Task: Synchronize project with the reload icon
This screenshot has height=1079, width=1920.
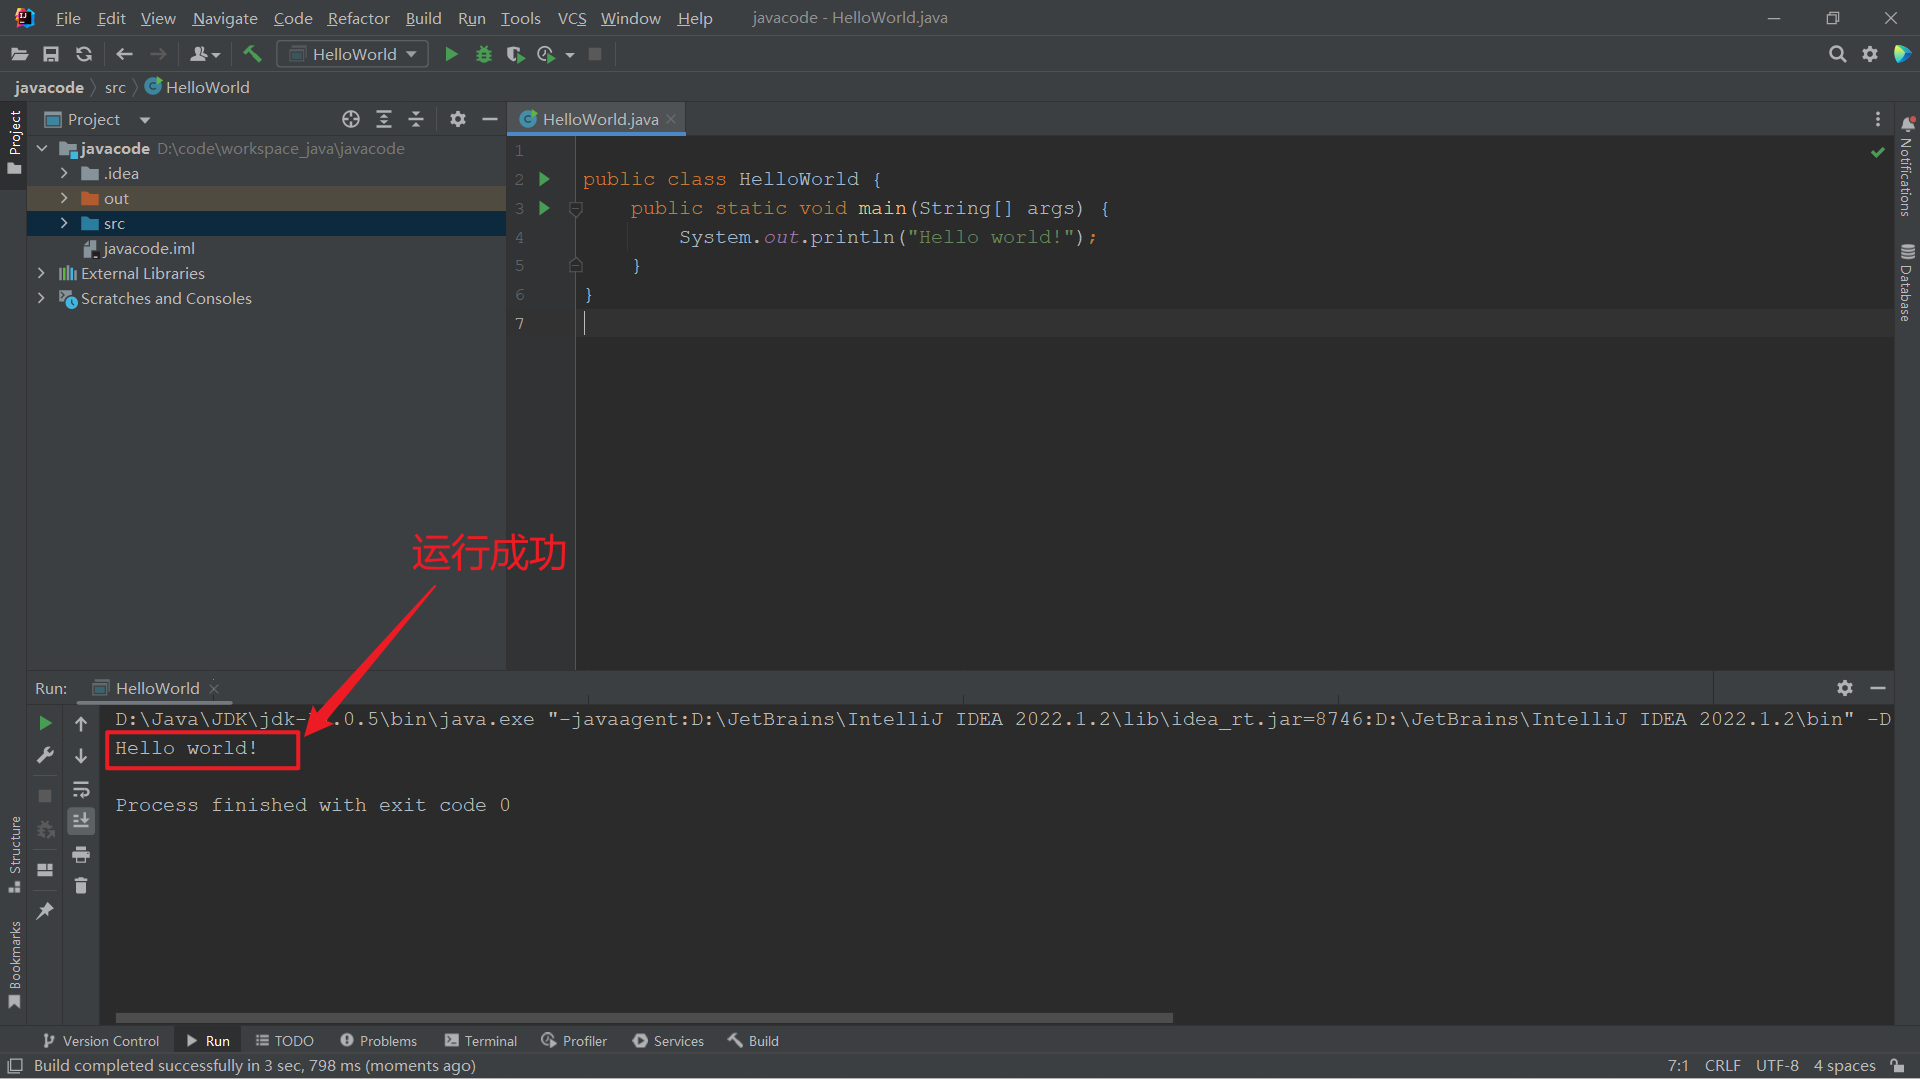Action: tap(84, 54)
